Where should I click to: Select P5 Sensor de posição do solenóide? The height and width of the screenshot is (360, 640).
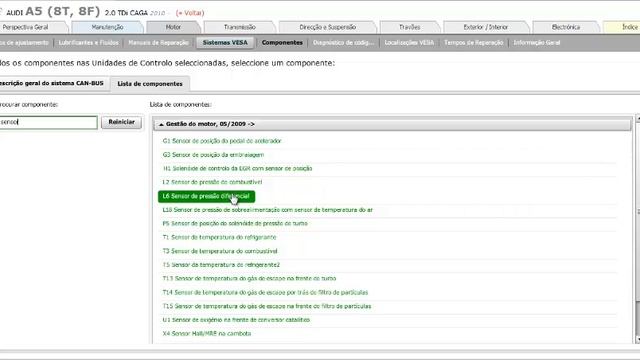[235, 223]
